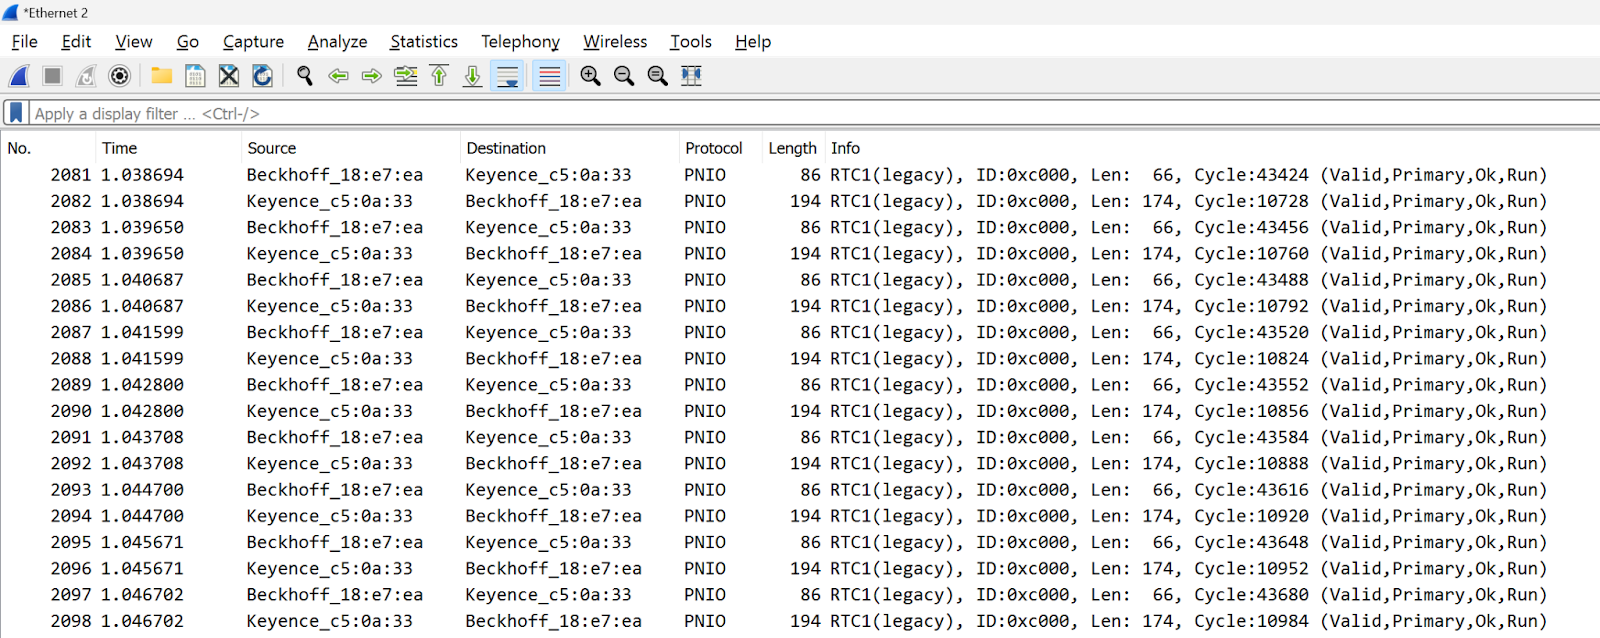
Task: Save this capture file
Action: (196, 76)
